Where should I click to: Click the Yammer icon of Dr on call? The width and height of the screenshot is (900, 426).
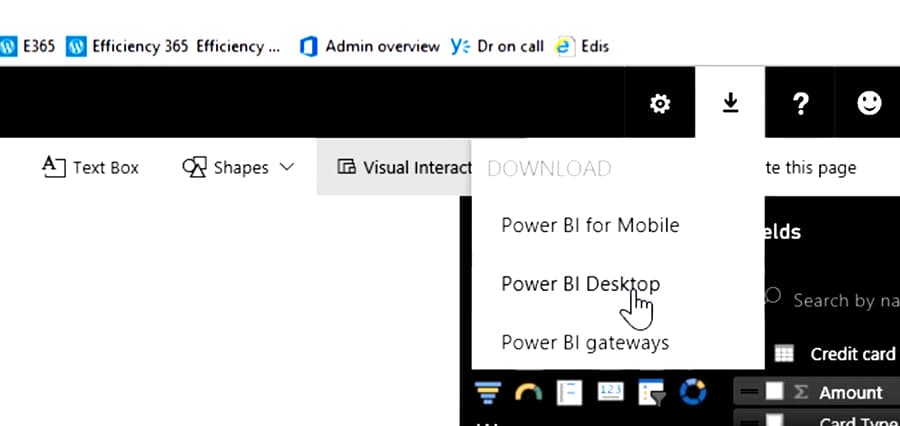(460, 47)
